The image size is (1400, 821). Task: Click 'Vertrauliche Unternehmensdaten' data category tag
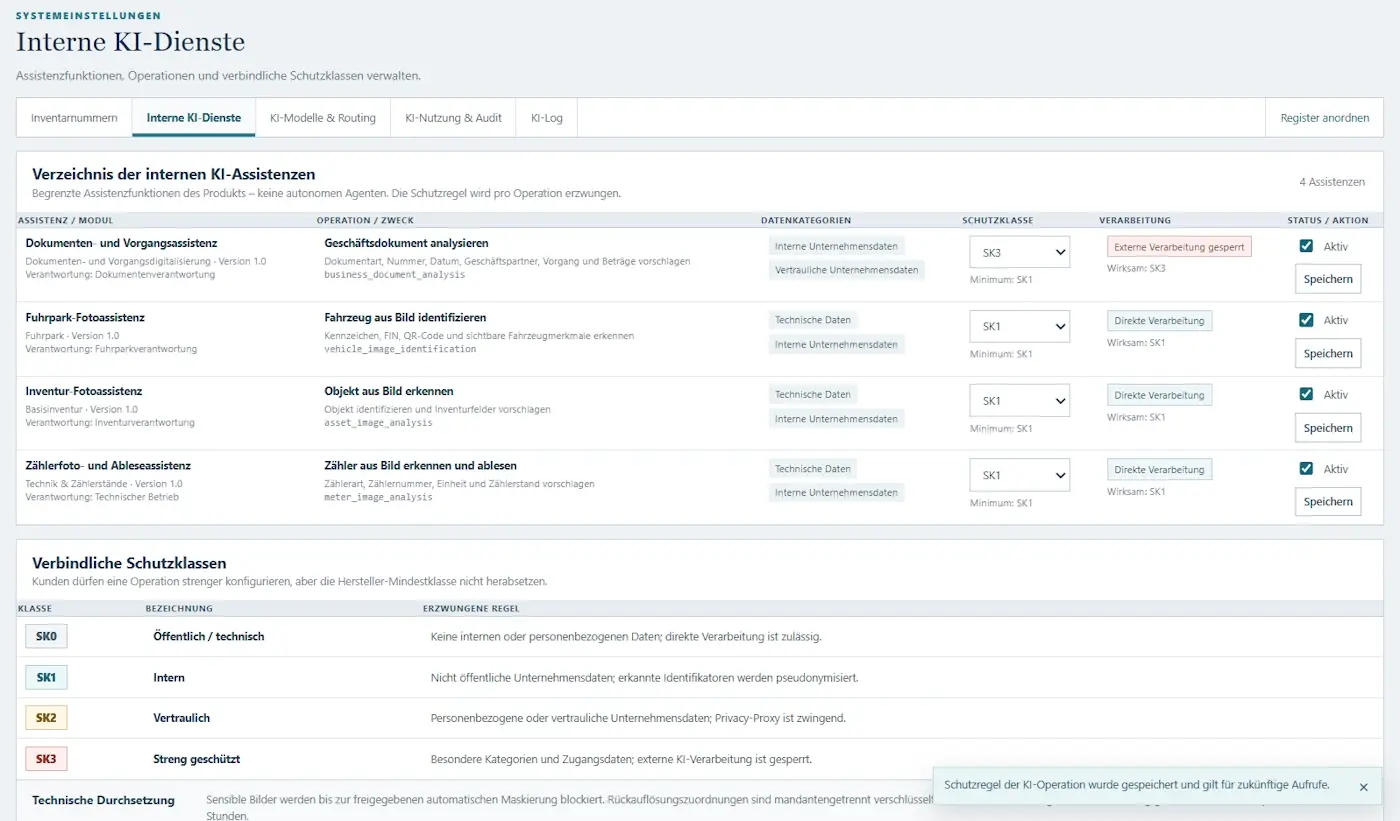click(846, 270)
